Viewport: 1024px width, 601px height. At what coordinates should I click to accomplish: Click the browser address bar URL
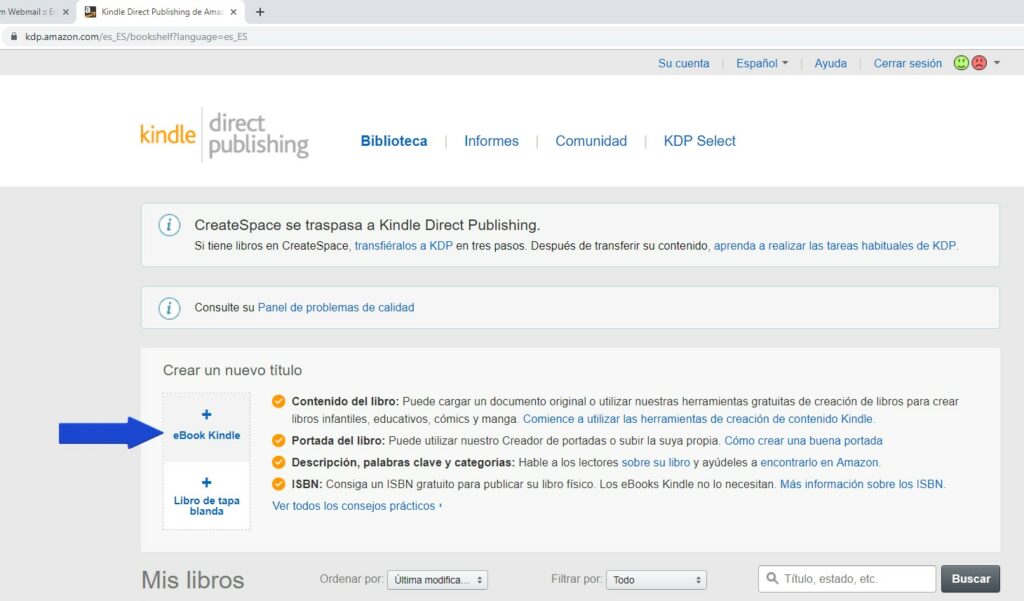coord(136,37)
